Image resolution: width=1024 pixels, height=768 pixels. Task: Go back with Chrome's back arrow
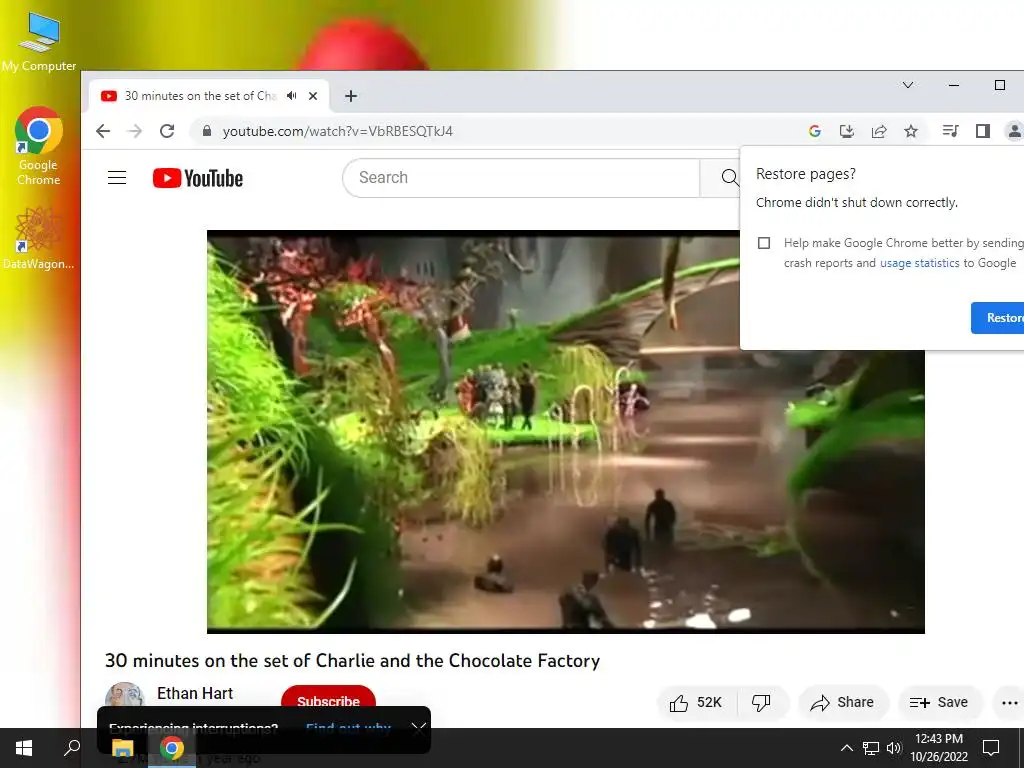pyautogui.click(x=103, y=131)
